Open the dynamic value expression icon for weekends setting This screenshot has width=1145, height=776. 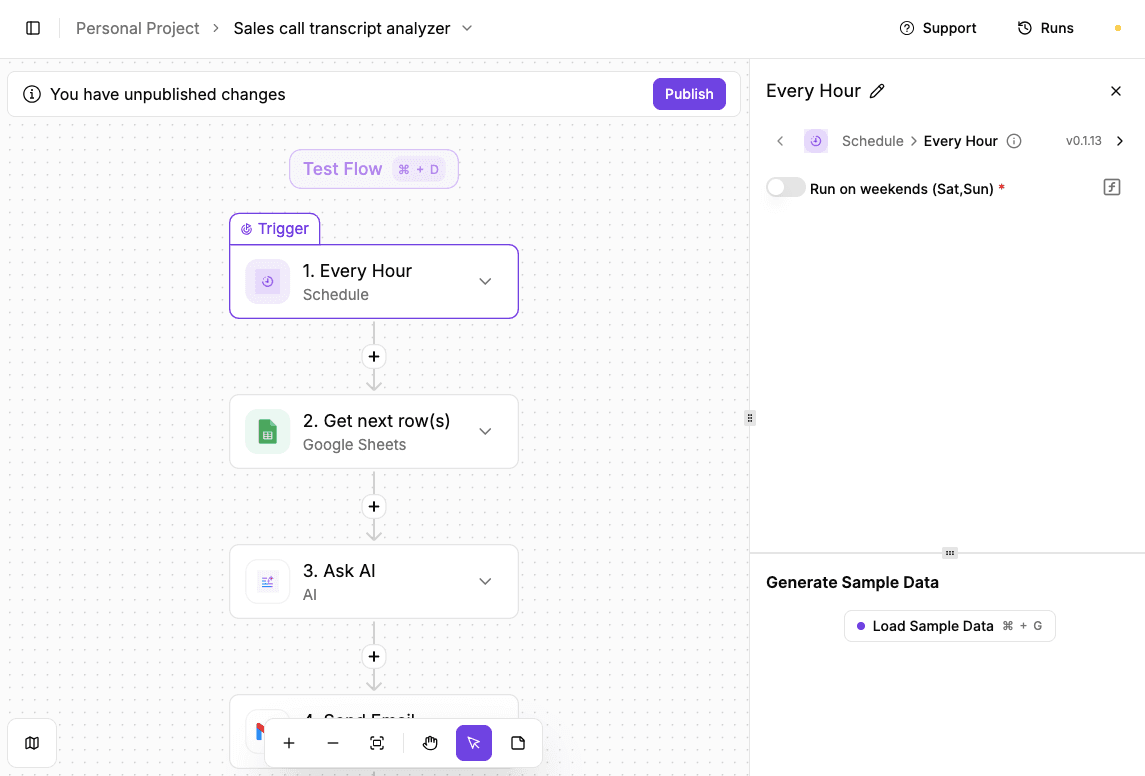pyautogui.click(x=1111, y=187)
